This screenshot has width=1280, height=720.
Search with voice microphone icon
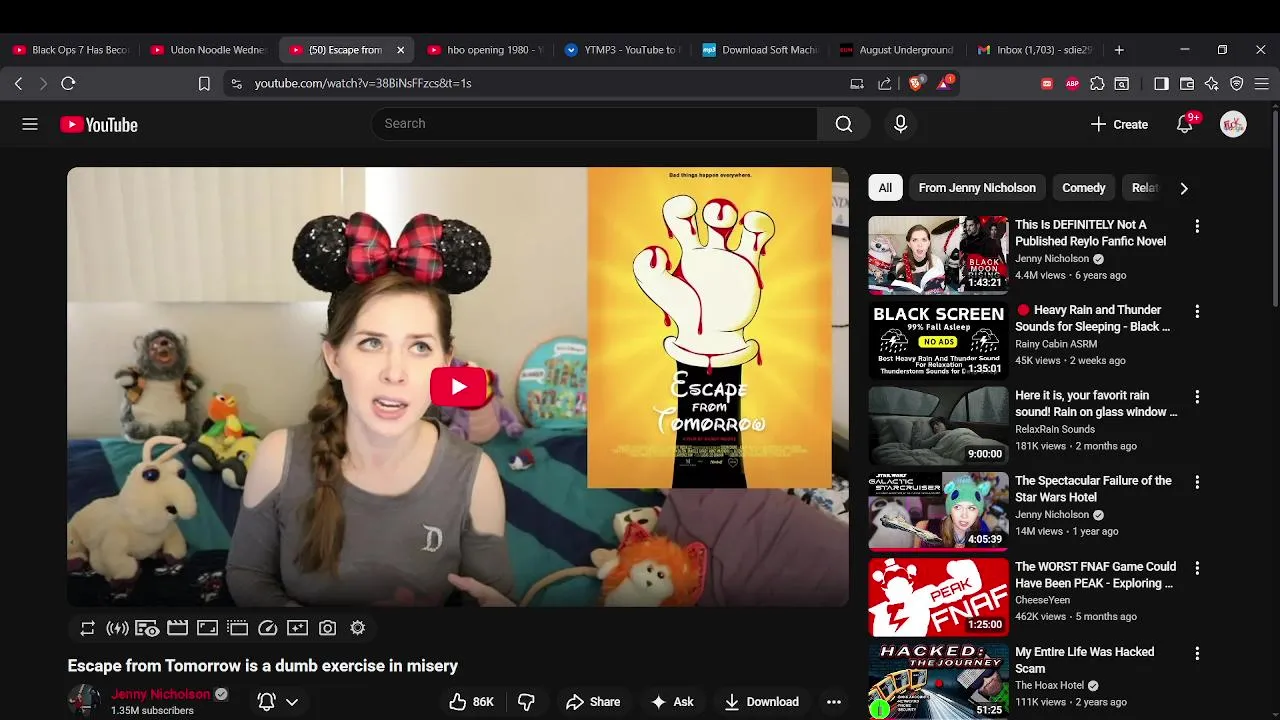tap(900, 124)
